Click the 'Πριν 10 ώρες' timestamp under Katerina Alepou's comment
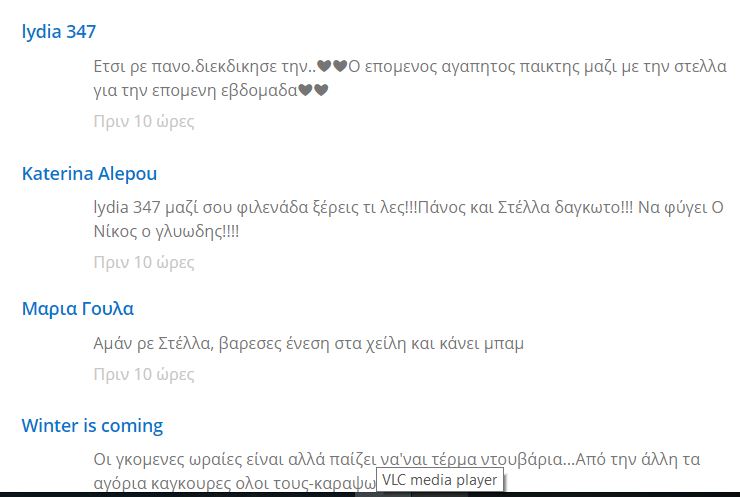Screen dimensions: 740x497 click(144, 262)
